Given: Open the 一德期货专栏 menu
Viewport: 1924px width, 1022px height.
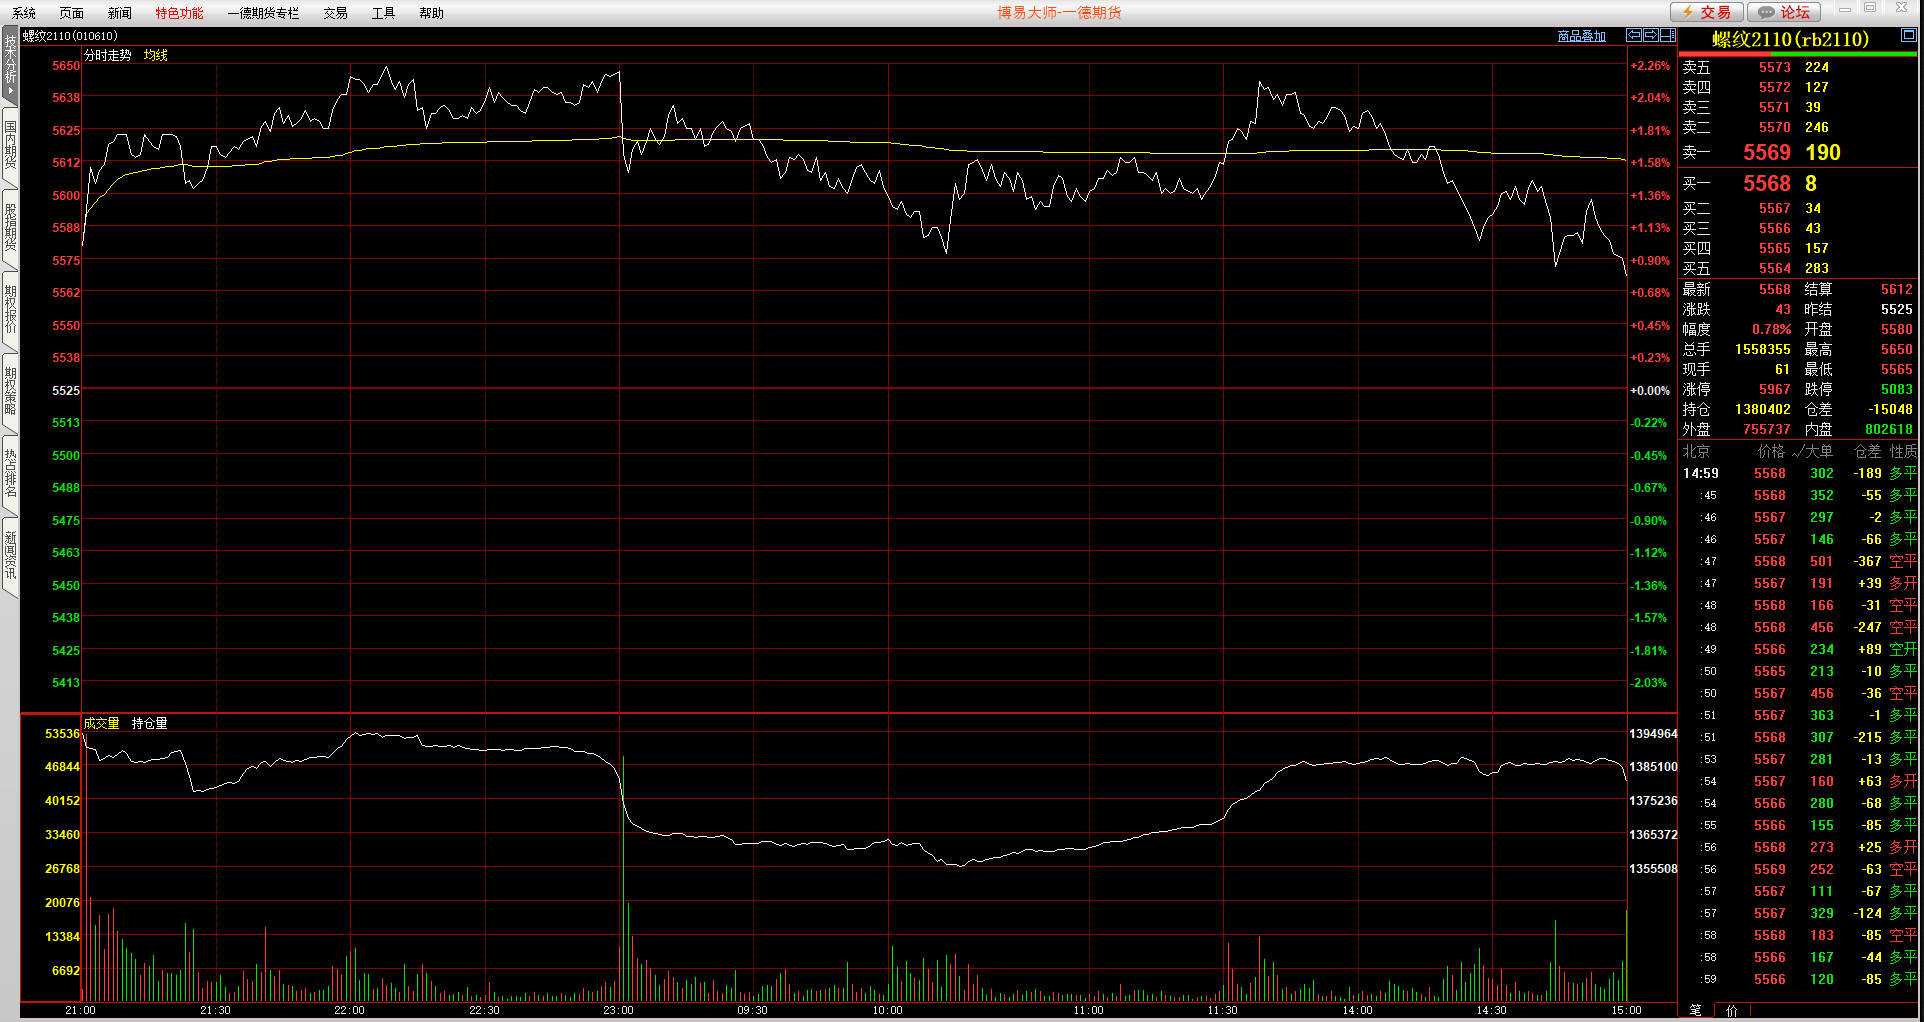Looking at the screenshot, I should tap(263, 13).
